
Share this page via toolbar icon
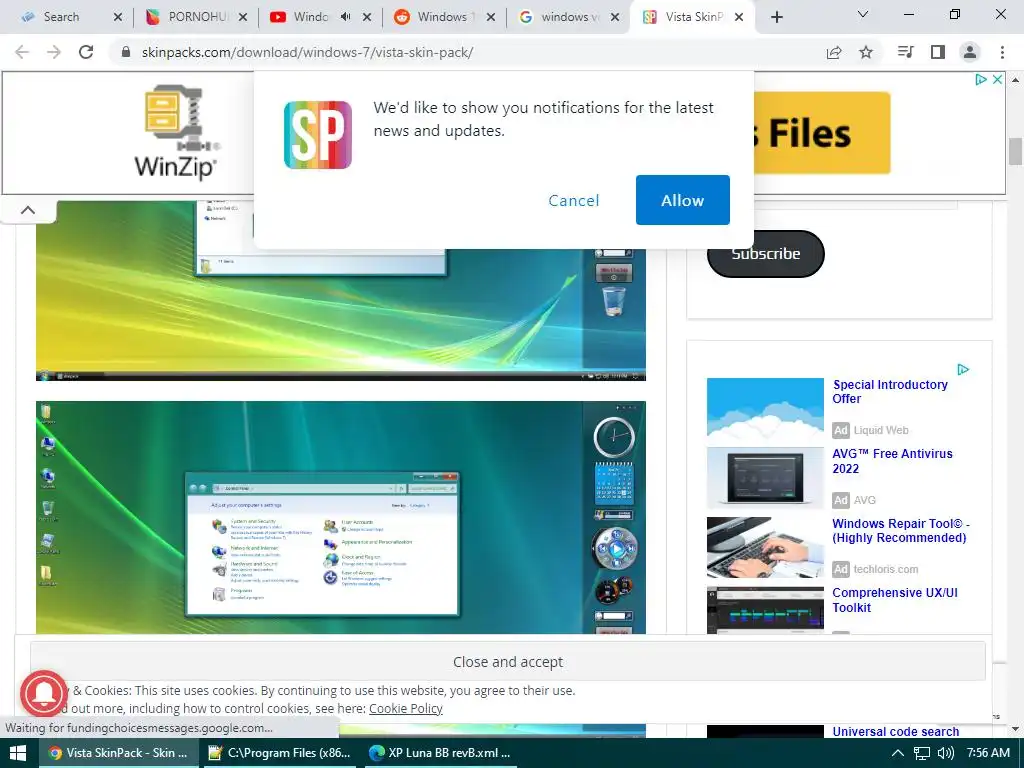834,52
